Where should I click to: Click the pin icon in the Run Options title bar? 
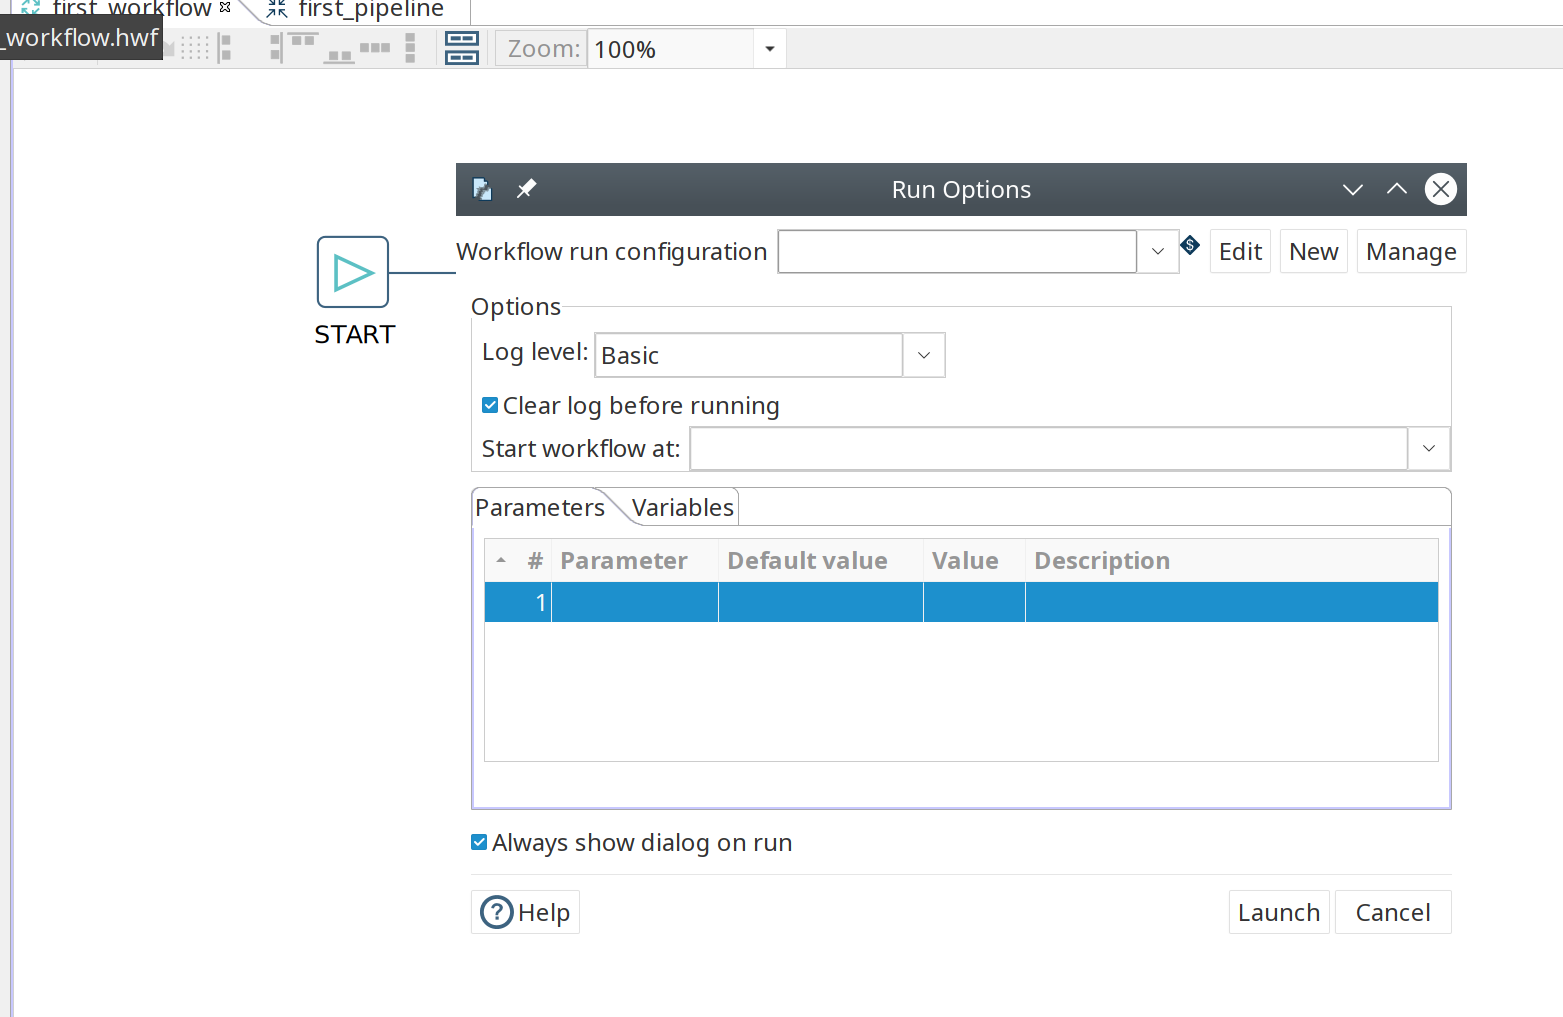tap(526, 189)
